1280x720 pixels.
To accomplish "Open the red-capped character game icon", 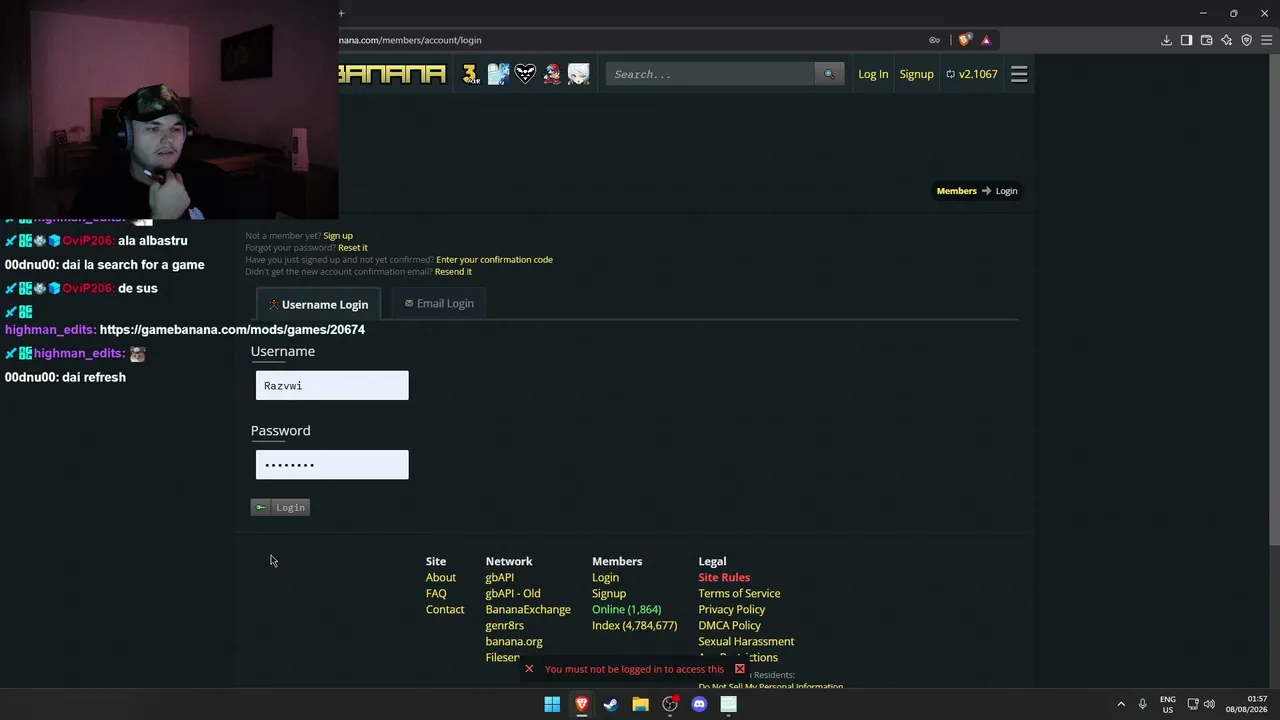I will (552, 74).
